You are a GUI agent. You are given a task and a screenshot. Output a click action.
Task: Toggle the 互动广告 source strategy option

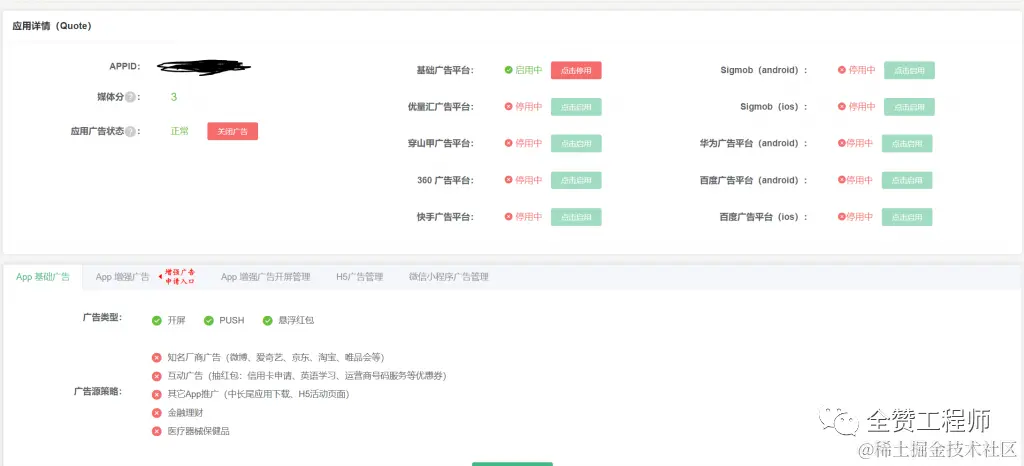click(157, 376)
